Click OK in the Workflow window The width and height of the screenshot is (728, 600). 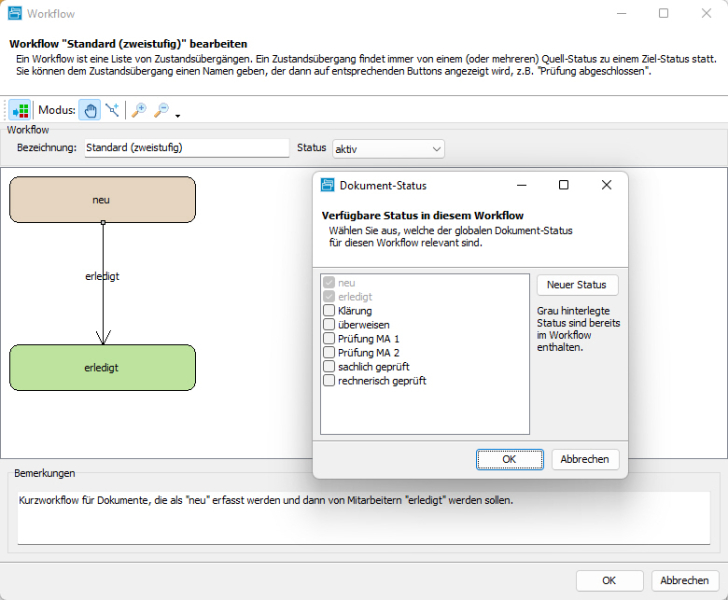coord(610,580)
